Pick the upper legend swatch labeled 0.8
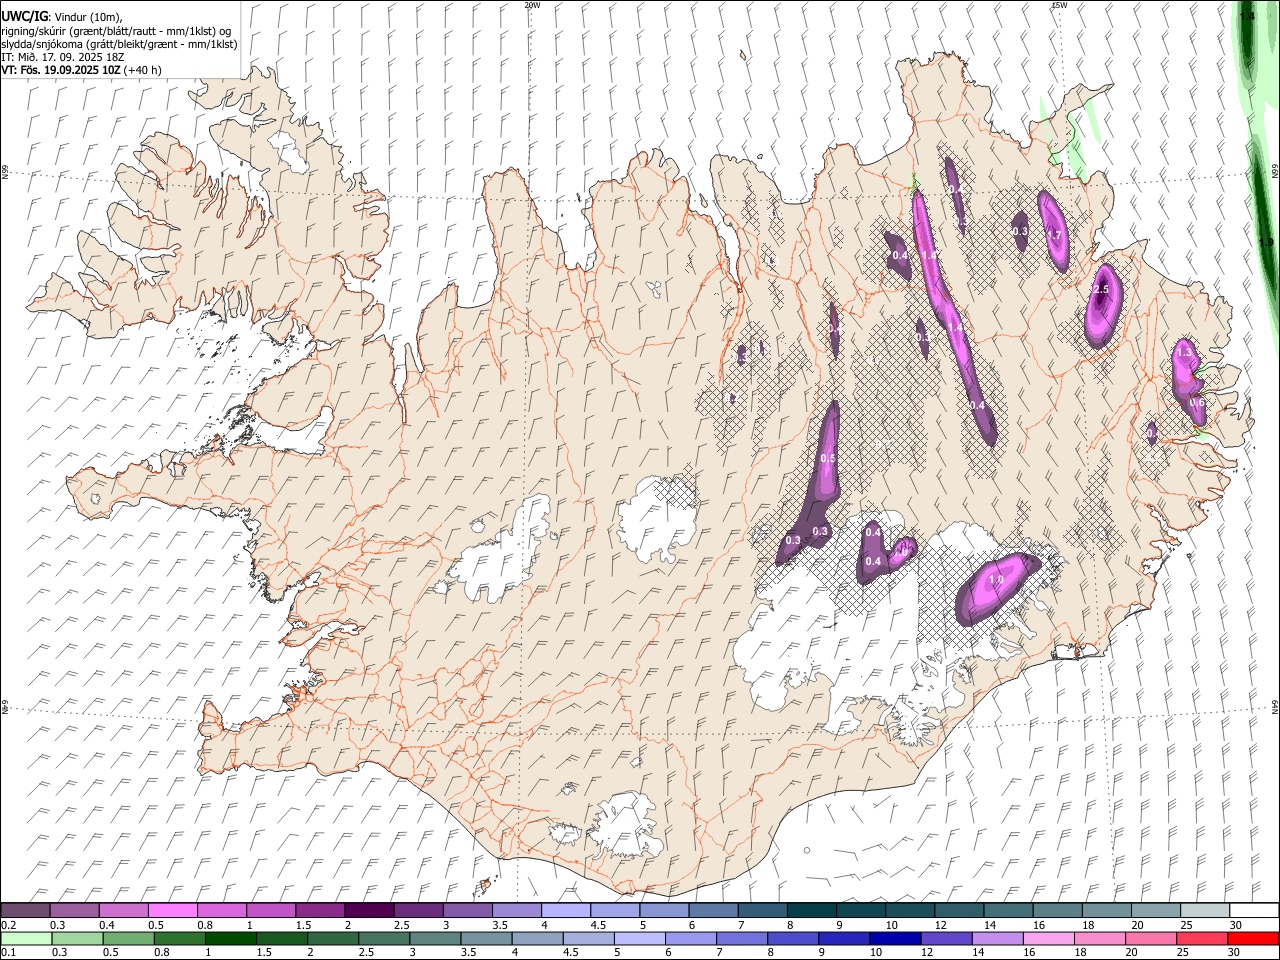Screen dimensions: 1280x960 222,910
